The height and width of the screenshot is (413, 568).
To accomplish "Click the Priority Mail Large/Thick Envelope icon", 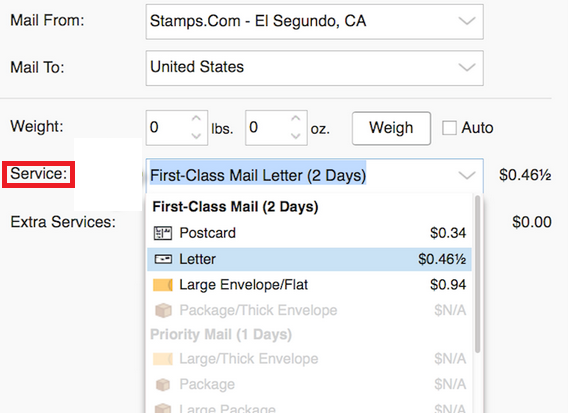I will click(x=163, y=359).
